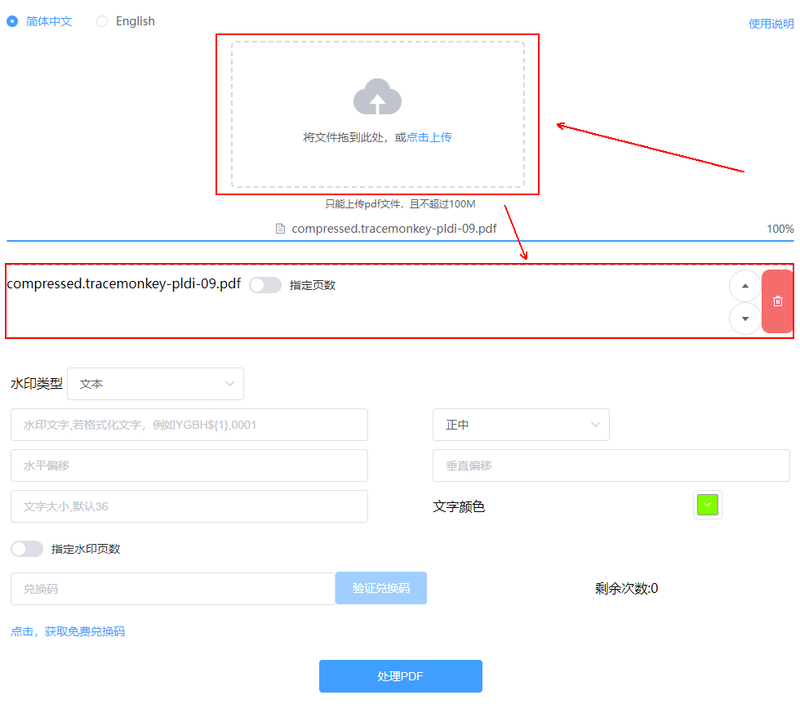The image size is (800, 713).
Task: Click the file icon beside uploaded PDF name
Action: point(280,229)
